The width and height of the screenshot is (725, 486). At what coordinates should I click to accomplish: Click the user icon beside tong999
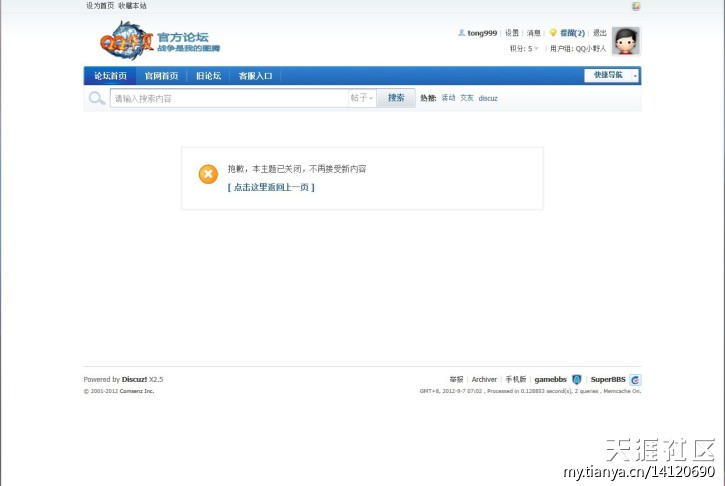coord(461,33)
